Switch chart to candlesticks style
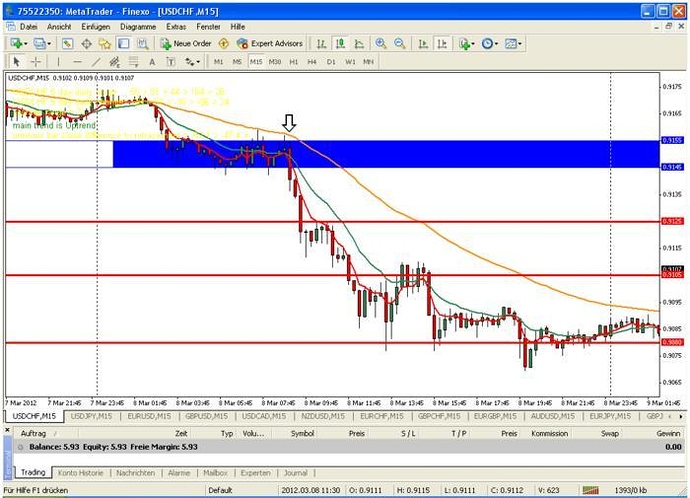Viewport: 690px width, 498px height. (340, 44)
